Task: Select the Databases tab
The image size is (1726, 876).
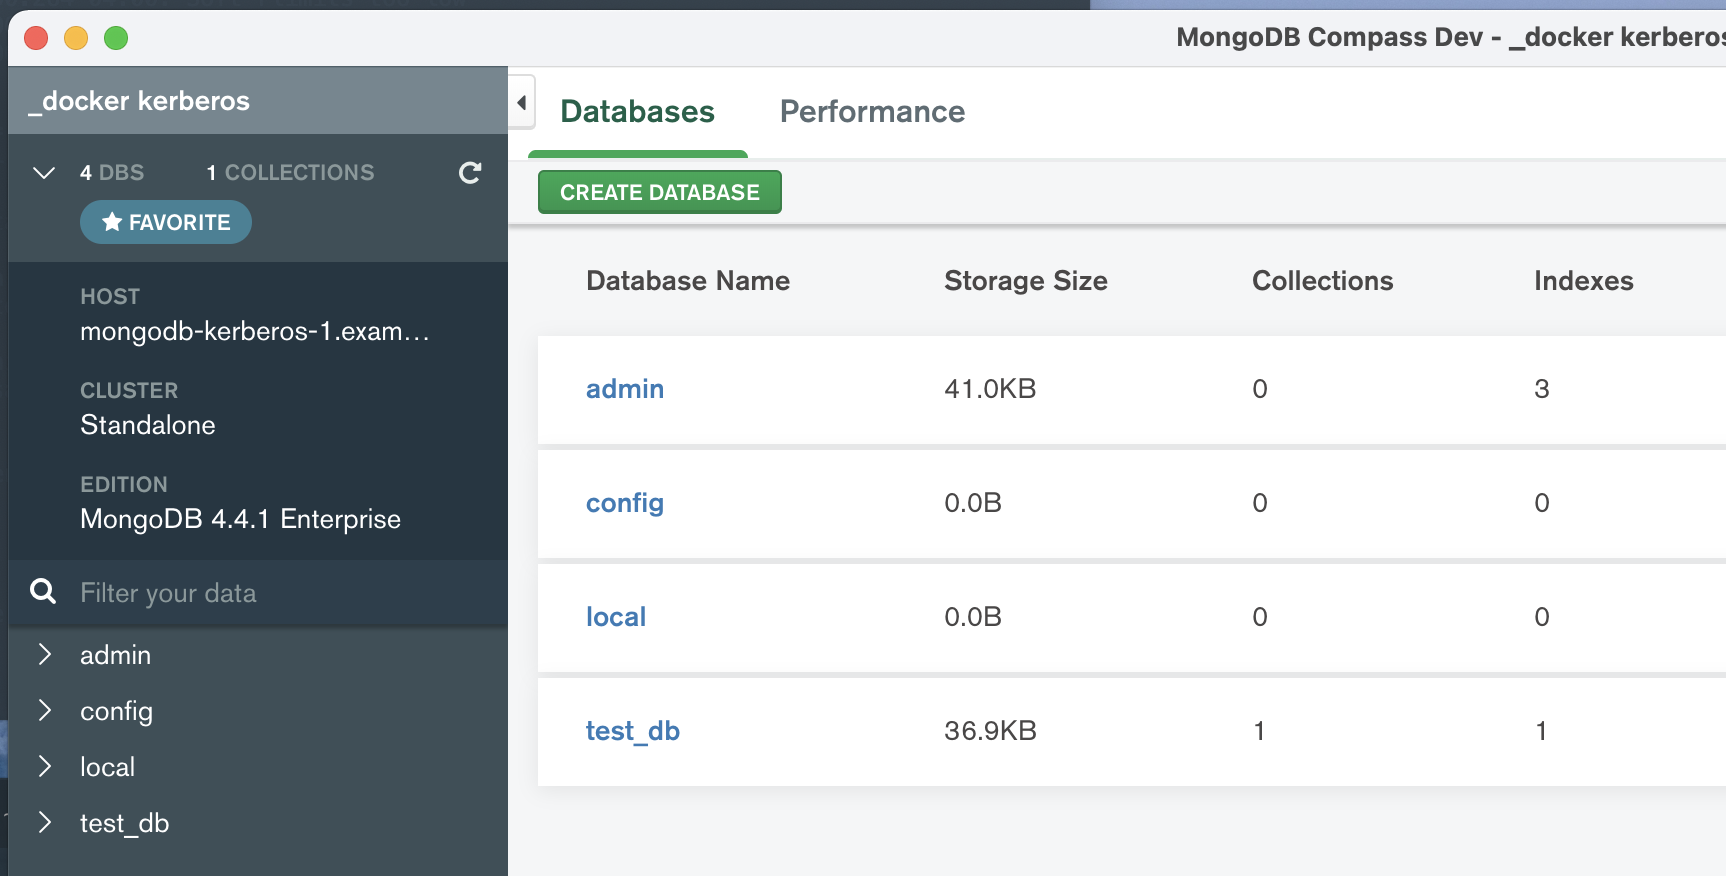Action: (x=637, y=112)
